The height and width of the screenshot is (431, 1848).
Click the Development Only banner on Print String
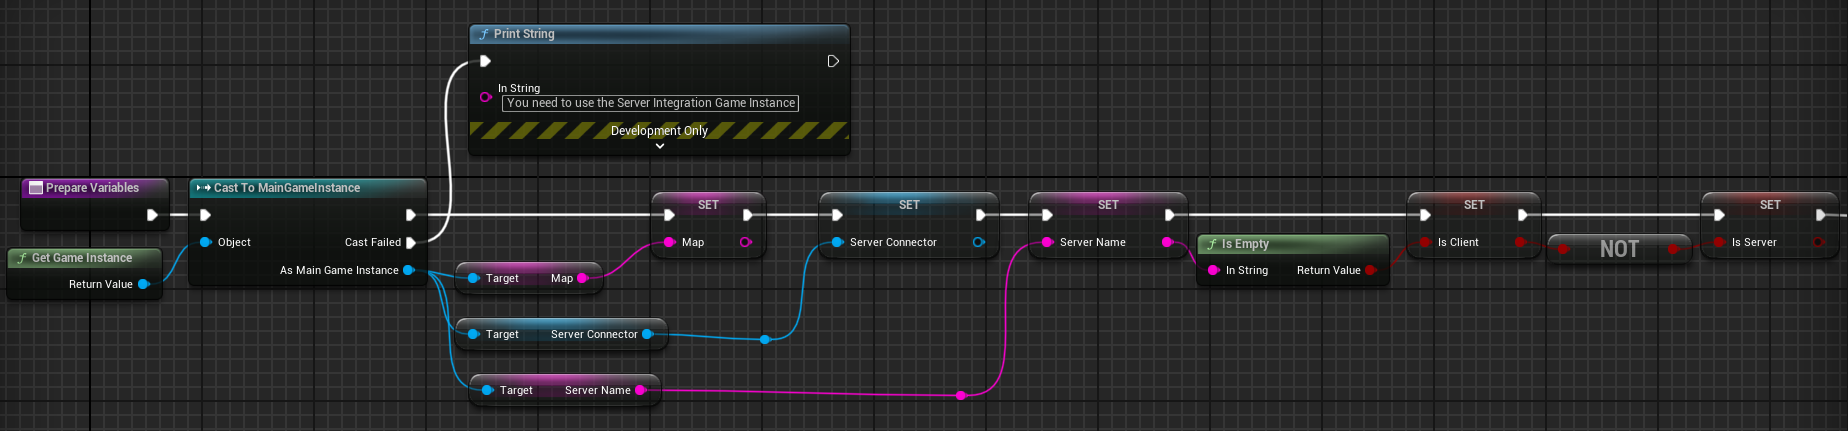659,131
